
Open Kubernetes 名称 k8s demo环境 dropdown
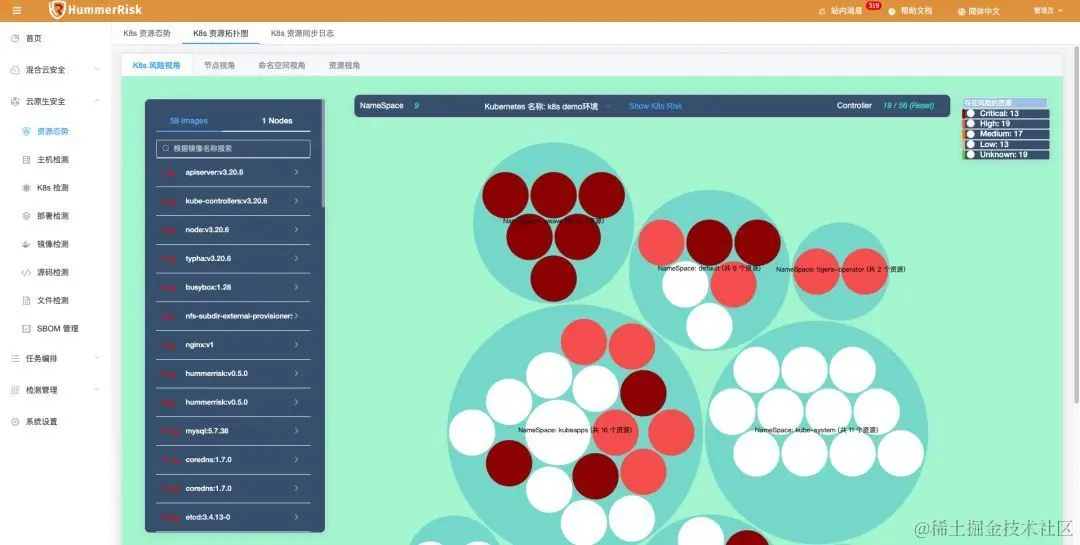[548, 106]
